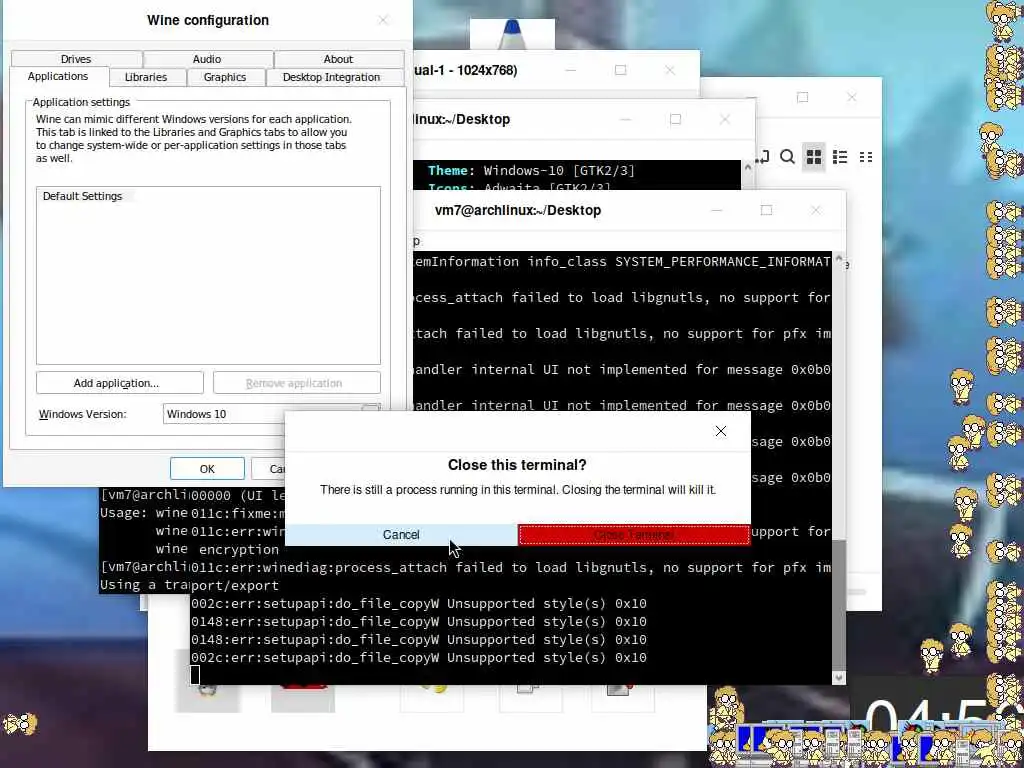1024x768 pixels.
Task: Close the rear Desktop terminal showing Theme
Action: [x=725, y=120]
